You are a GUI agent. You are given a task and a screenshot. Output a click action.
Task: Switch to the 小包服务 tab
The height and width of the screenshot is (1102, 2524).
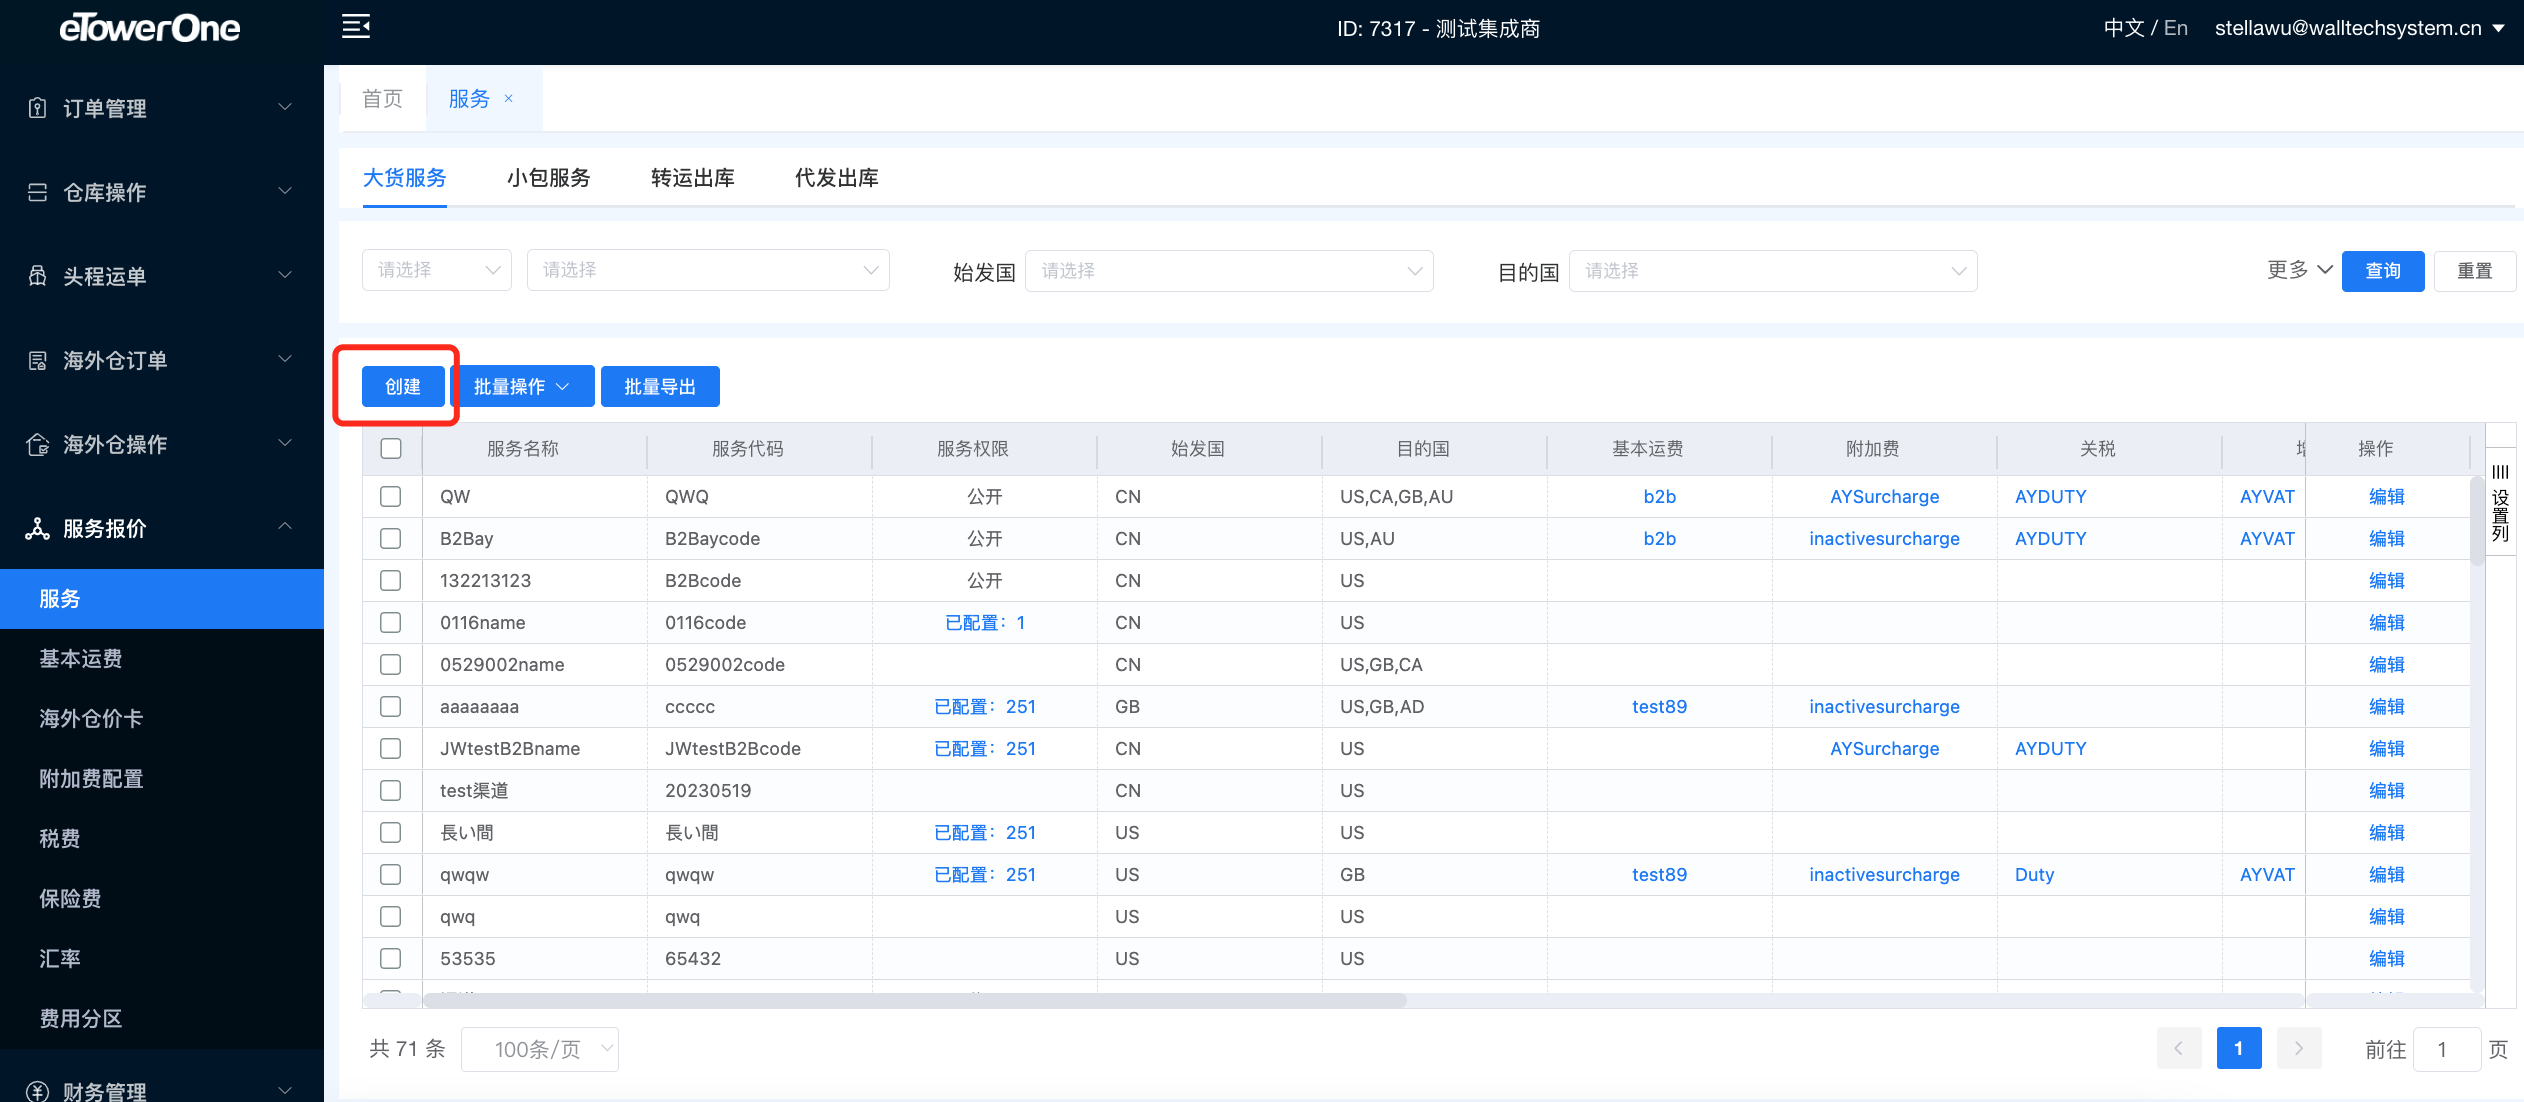[548, 178]
